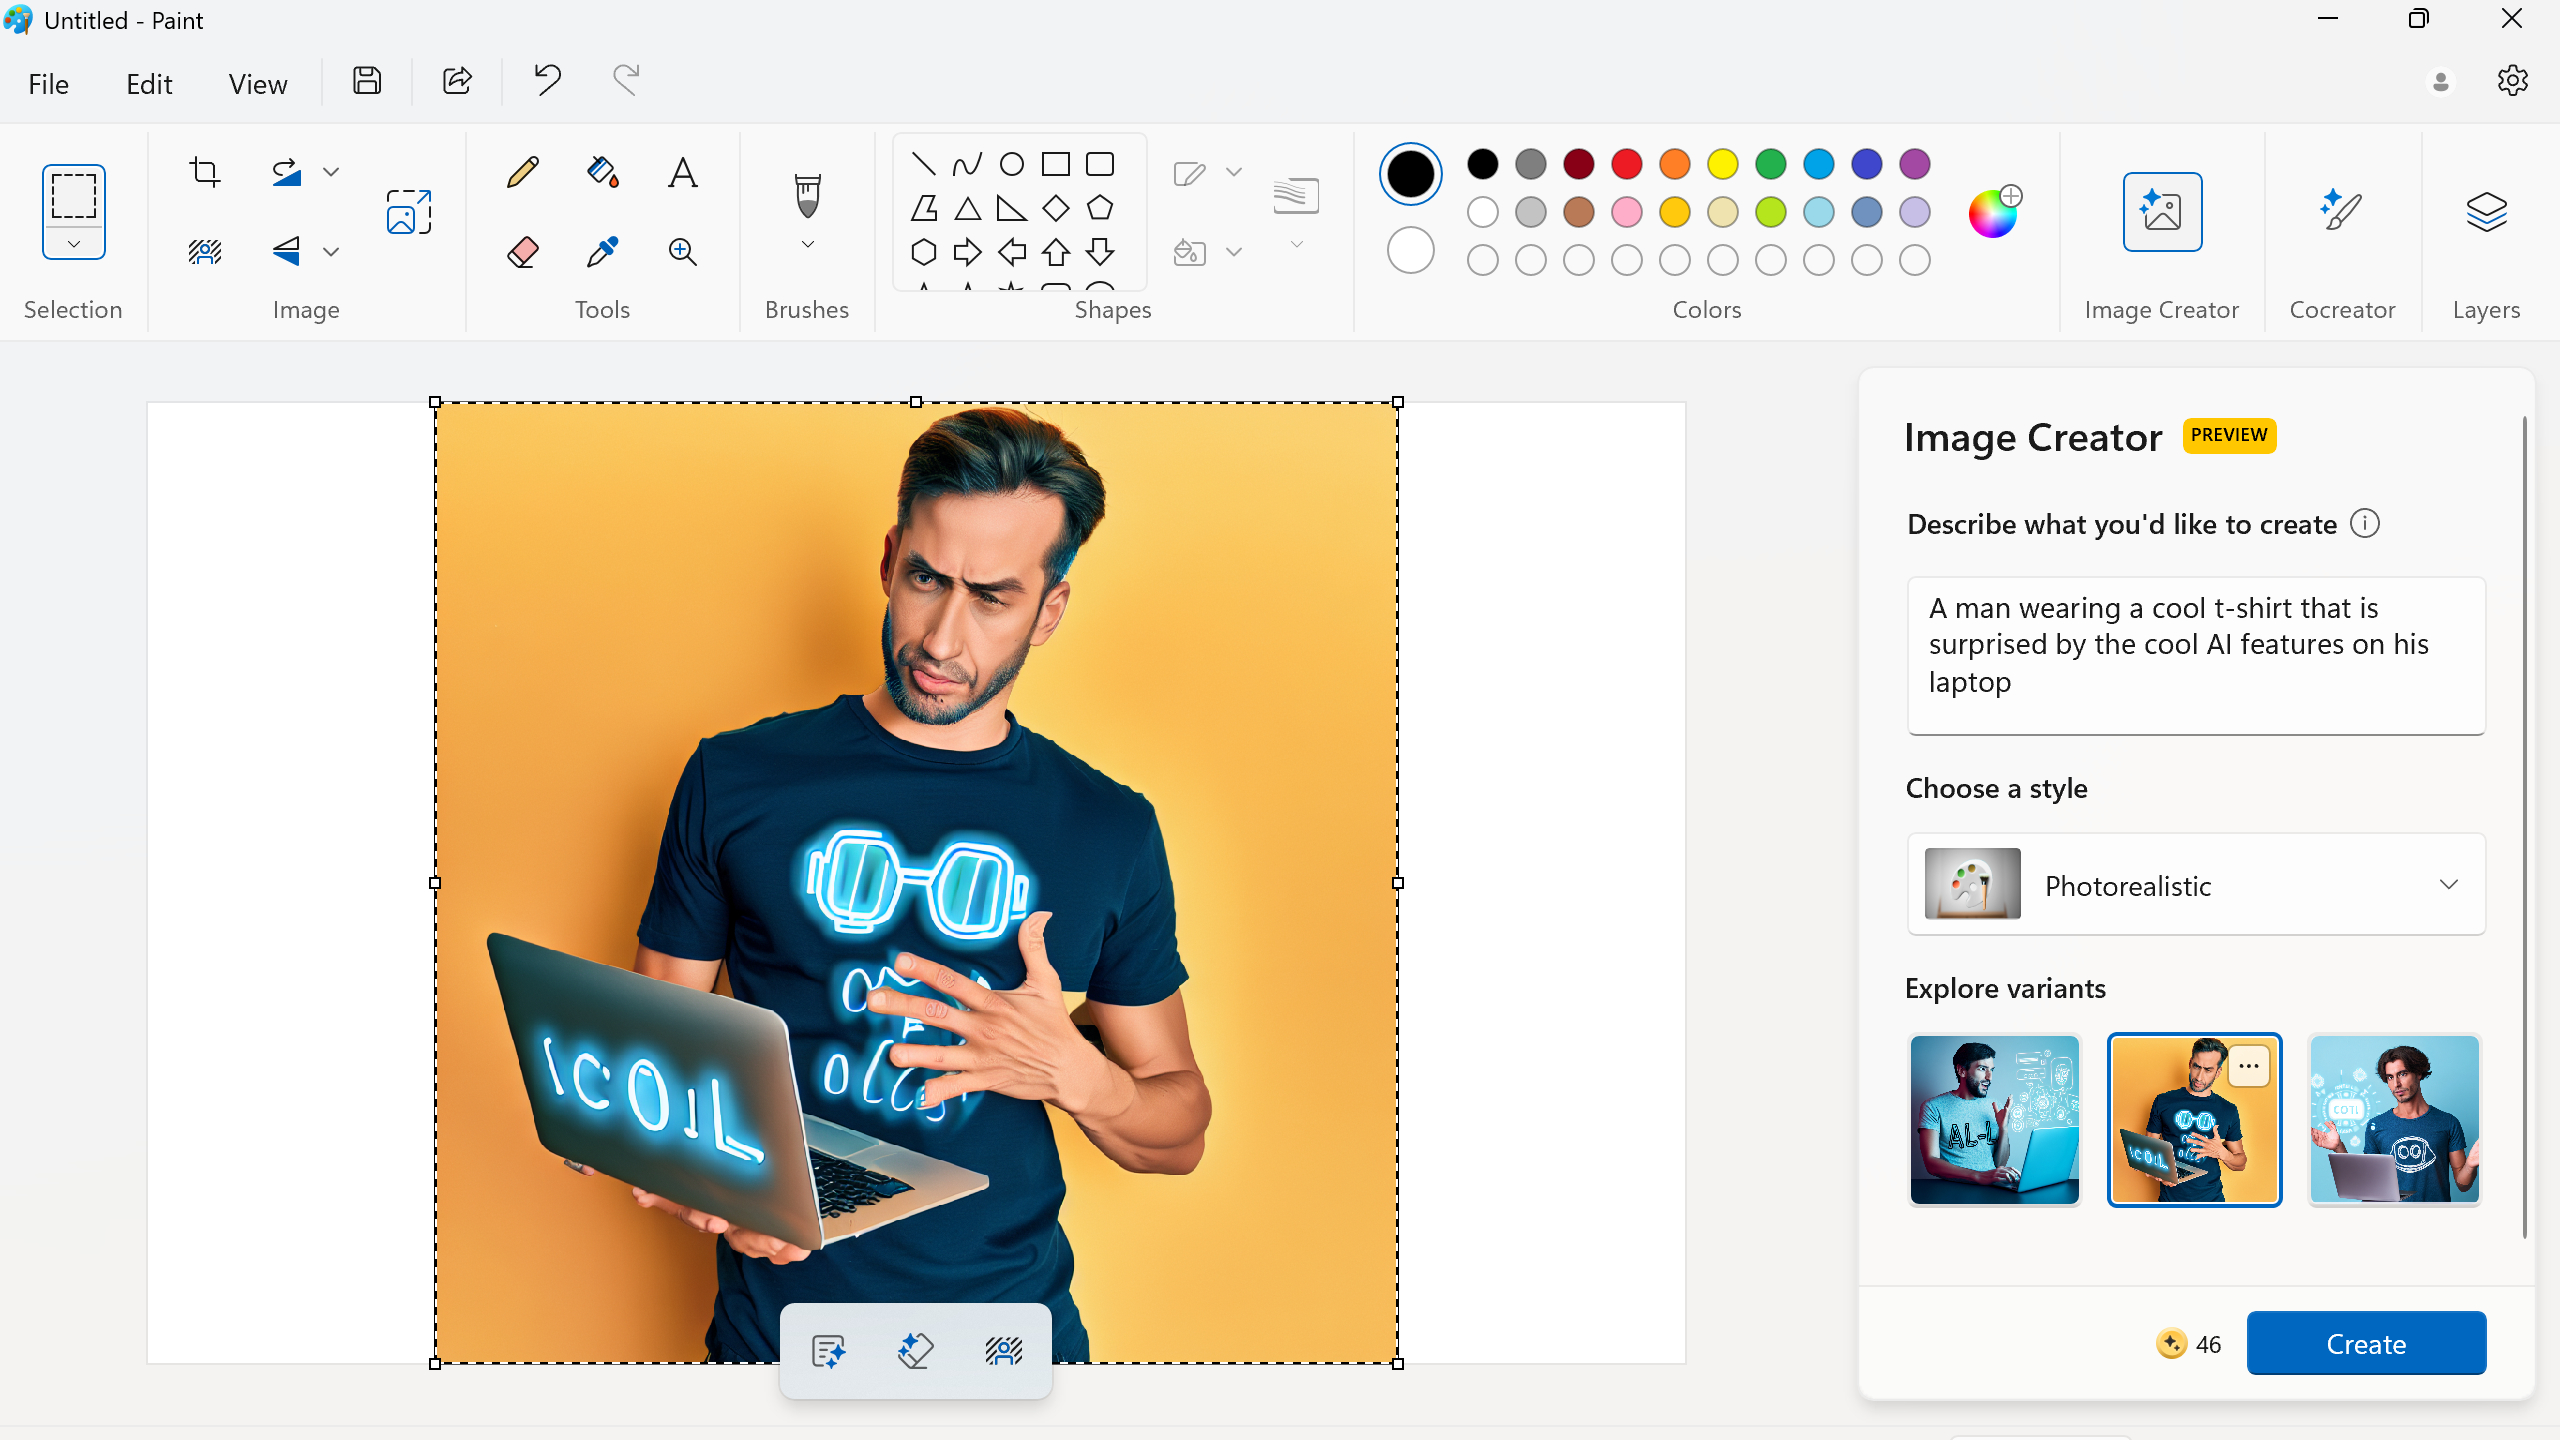Expand the Selection tool dropdown chevron
The height and width of the screenshot is (1440, 2560).
(73, 244)
